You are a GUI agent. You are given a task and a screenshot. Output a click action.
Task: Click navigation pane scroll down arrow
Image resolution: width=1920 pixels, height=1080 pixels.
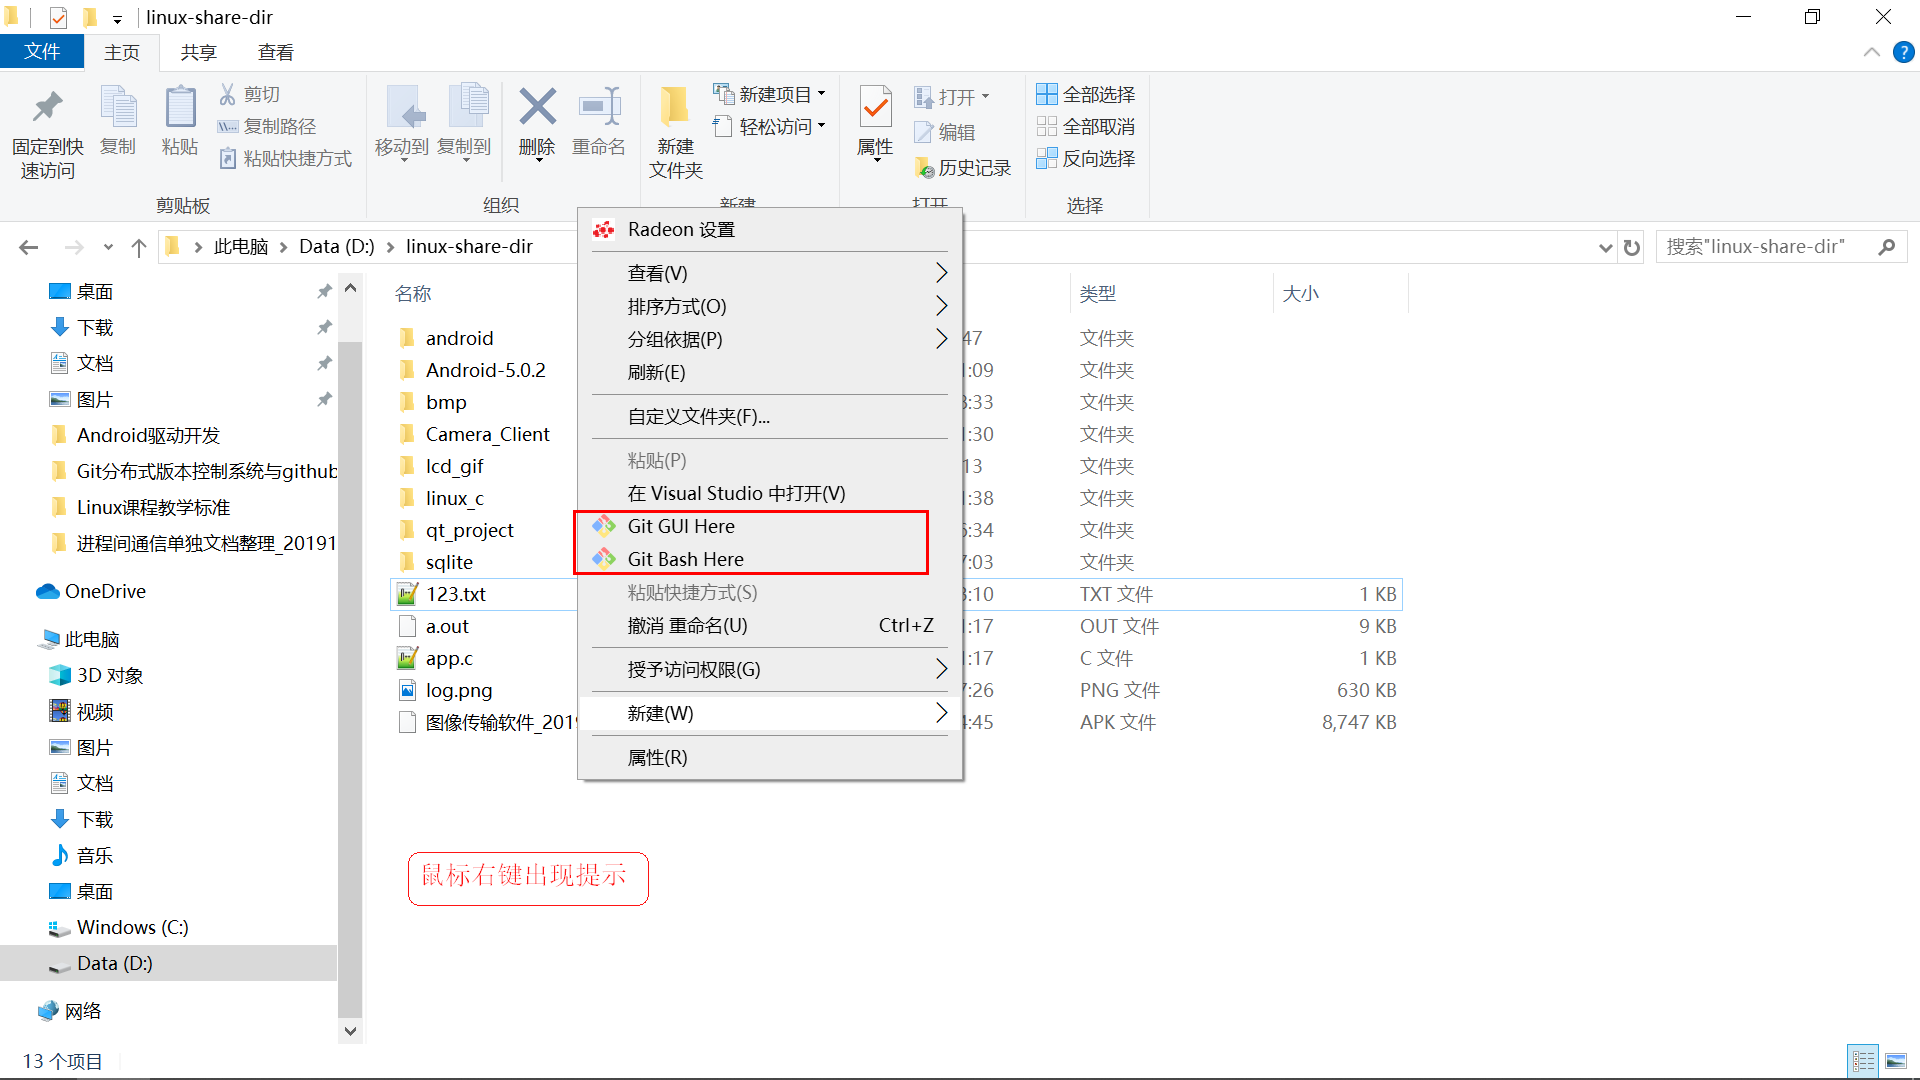[x=350, y=1030]
